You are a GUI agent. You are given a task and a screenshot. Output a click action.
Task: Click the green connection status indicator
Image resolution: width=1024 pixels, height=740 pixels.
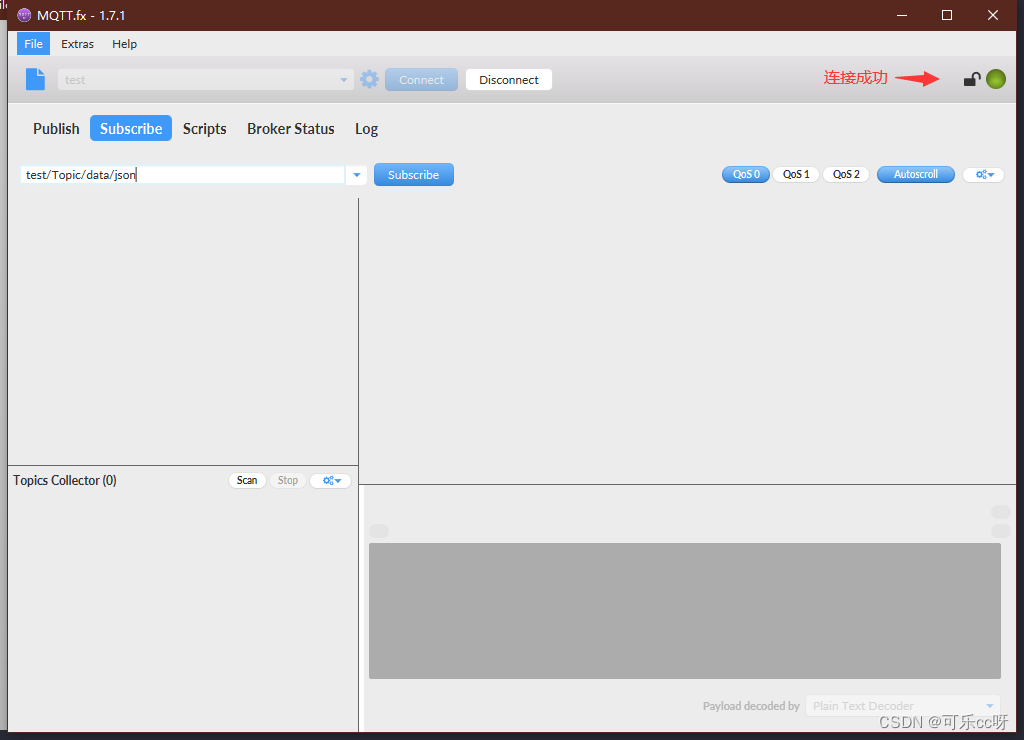tap(996, 79)
